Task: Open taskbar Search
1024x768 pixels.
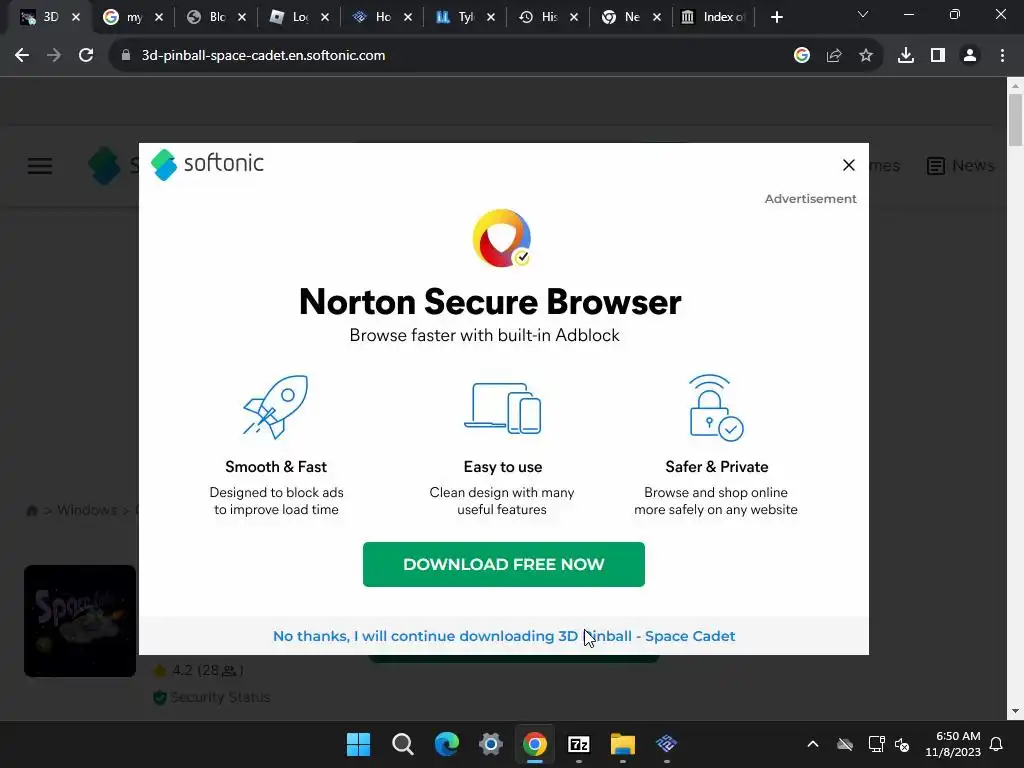Action: (402, 744)
